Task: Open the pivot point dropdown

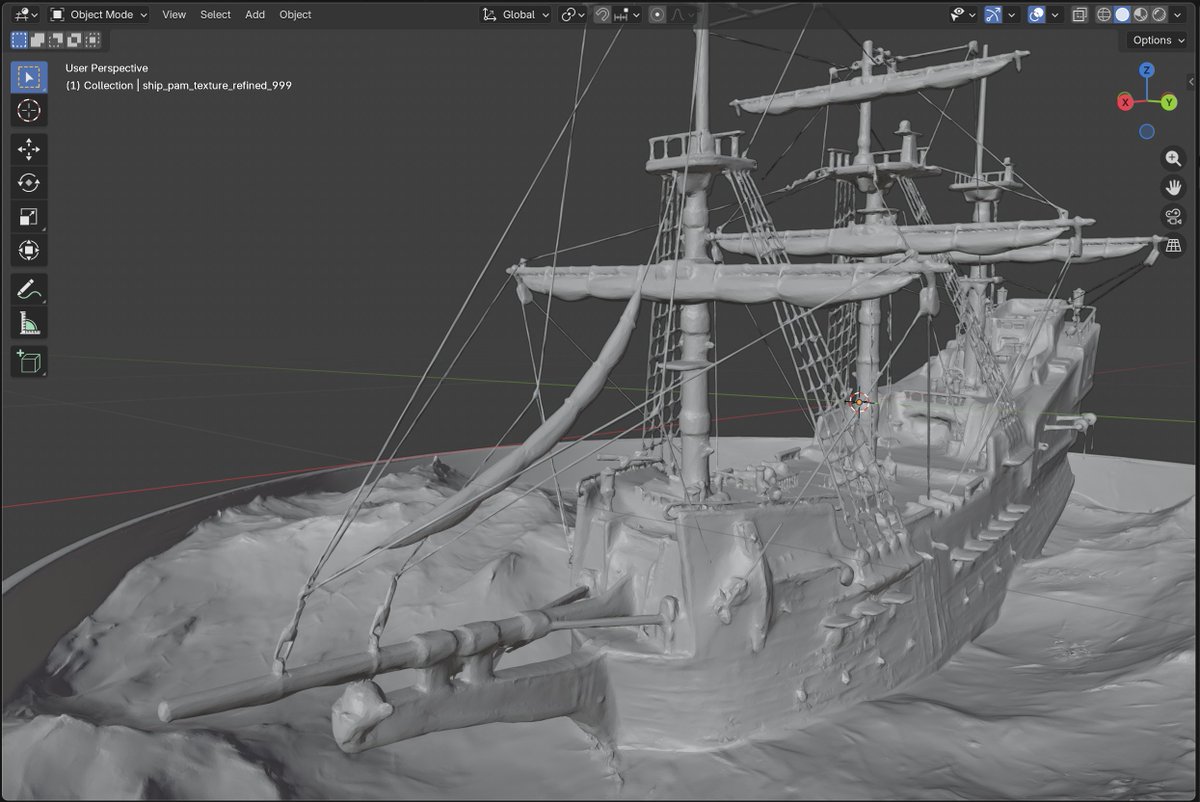Action: pos(574,15)
